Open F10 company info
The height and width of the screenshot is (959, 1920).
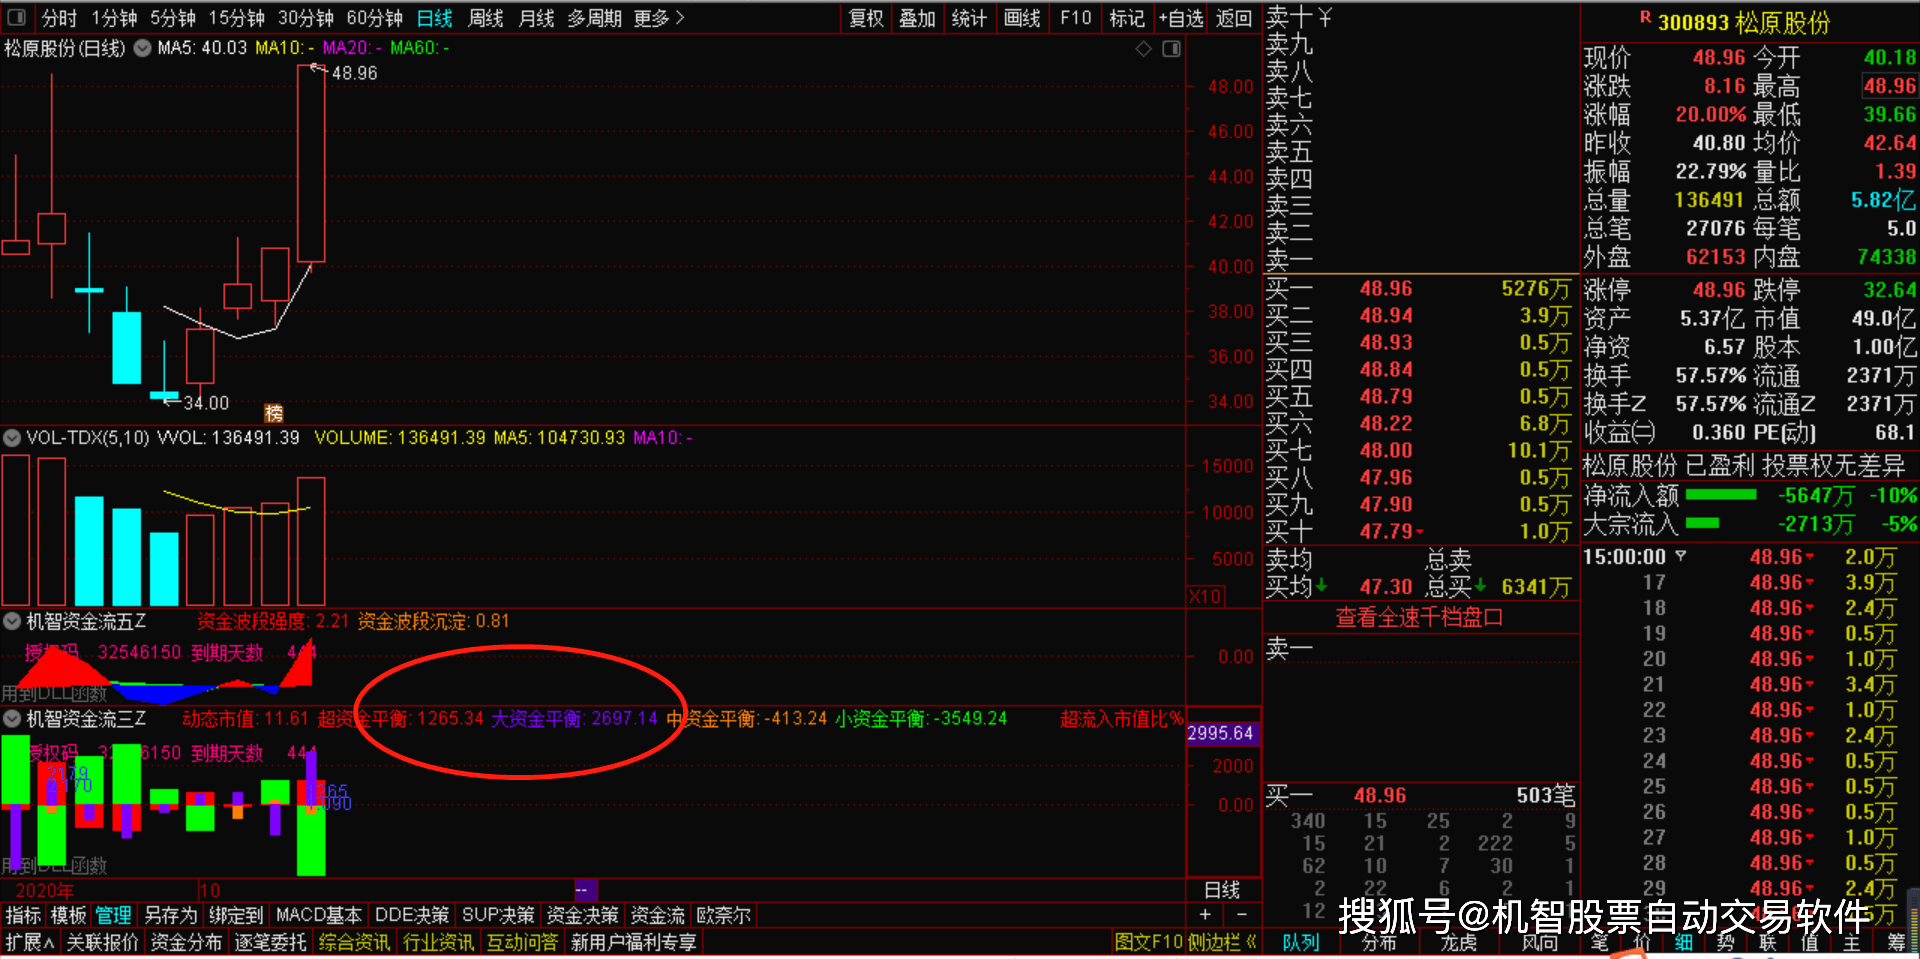[x=1075, y=18]
